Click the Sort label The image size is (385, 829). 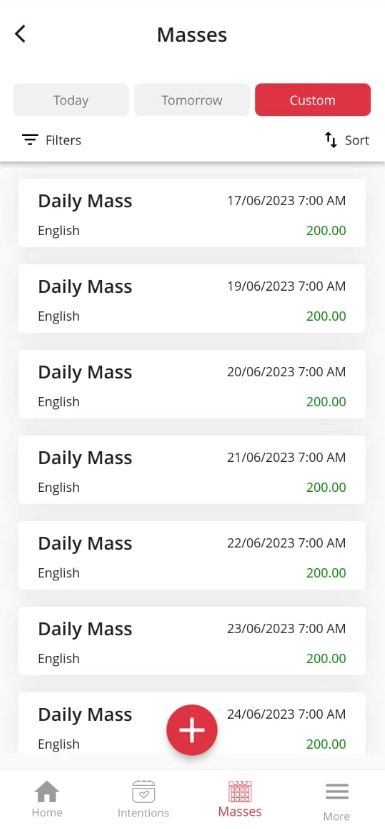pos(357,140)
